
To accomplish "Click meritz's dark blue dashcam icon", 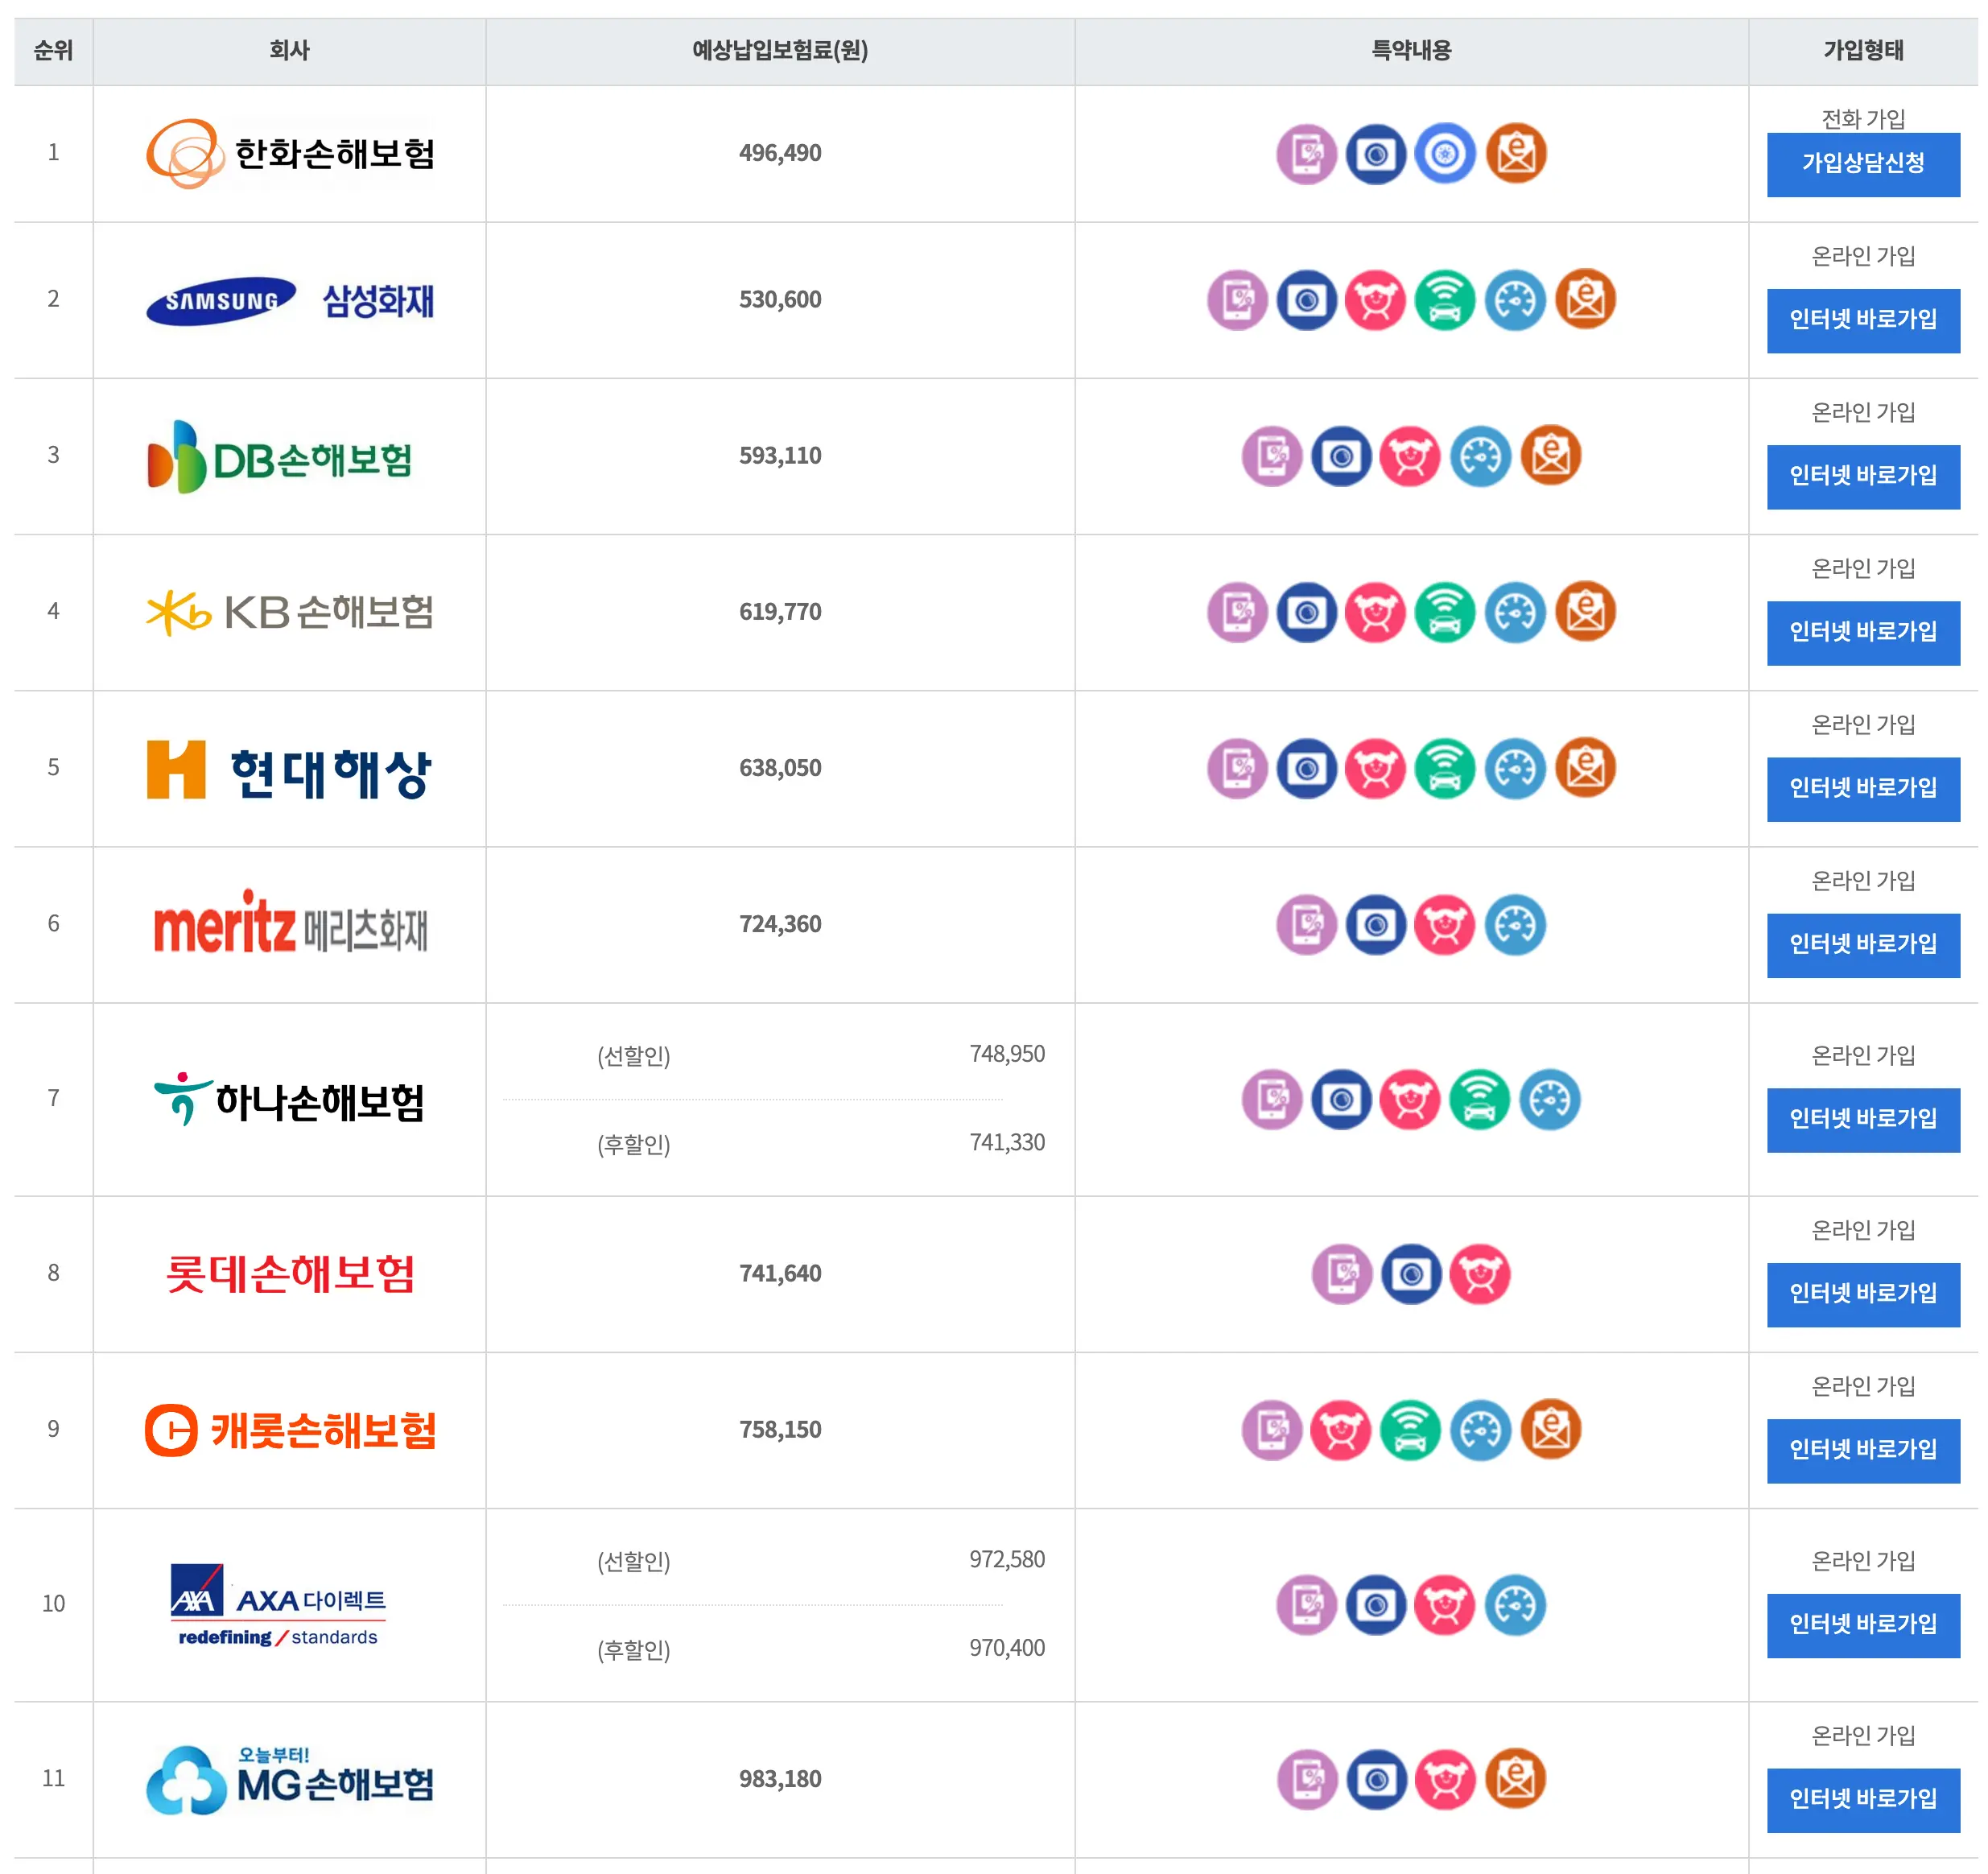I will pyautogui.click(x=1376, y=924).
